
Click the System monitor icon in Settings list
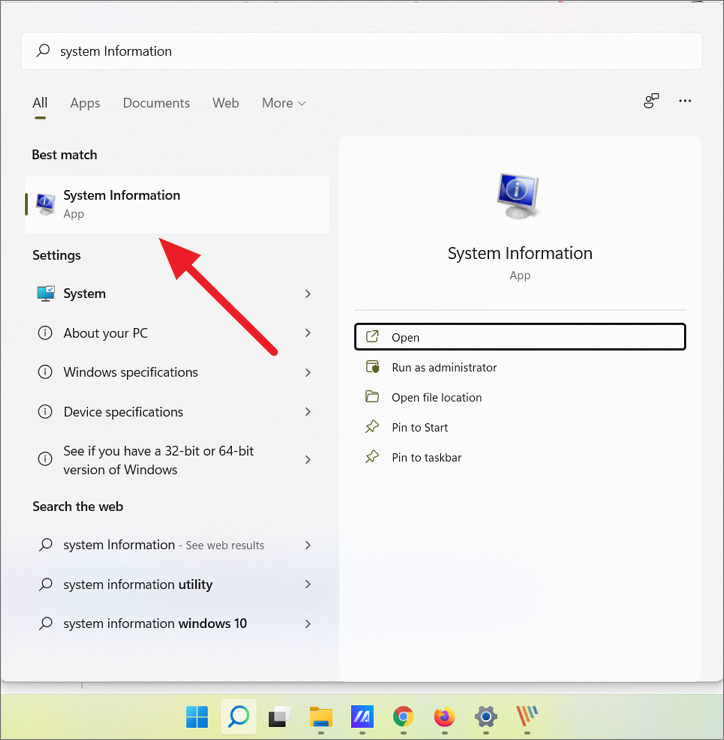pos(45,294)
